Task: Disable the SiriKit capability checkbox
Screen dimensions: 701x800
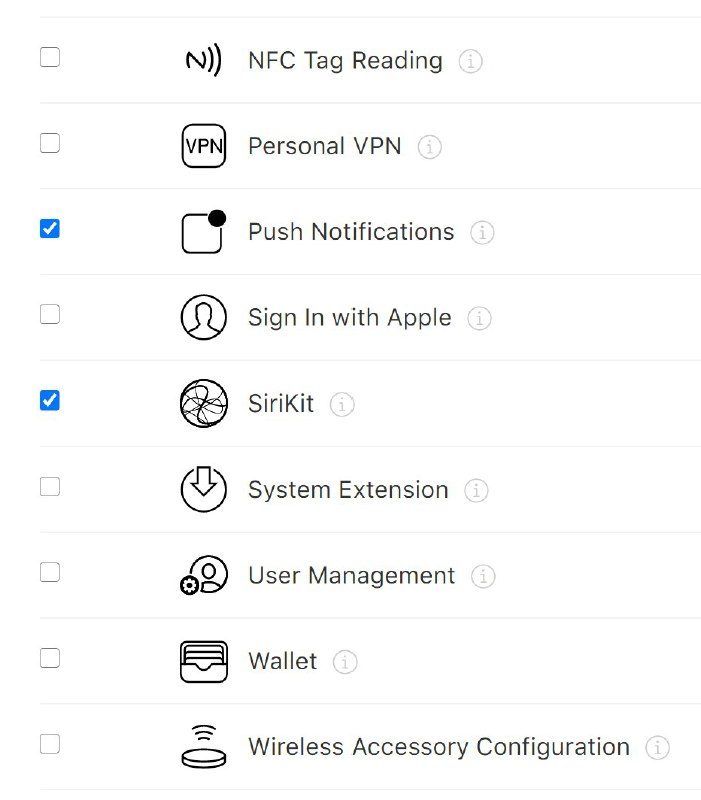Action: point(50,400)
